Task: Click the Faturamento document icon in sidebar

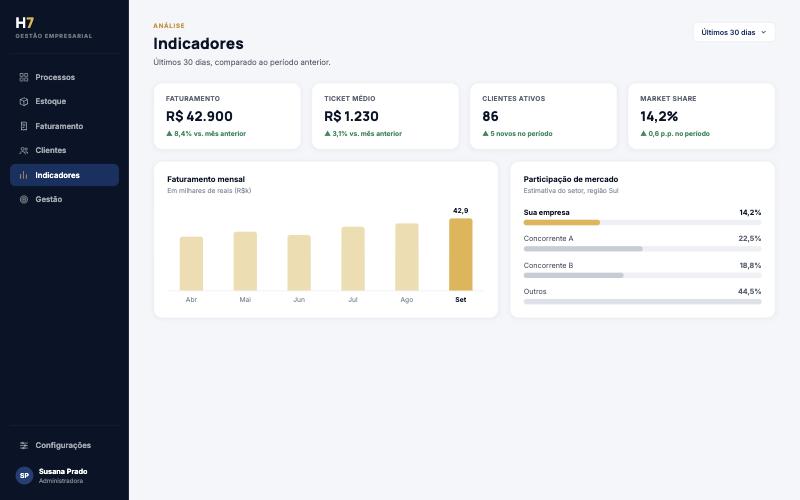Action: pyautogui.click(x=23, y=126)
